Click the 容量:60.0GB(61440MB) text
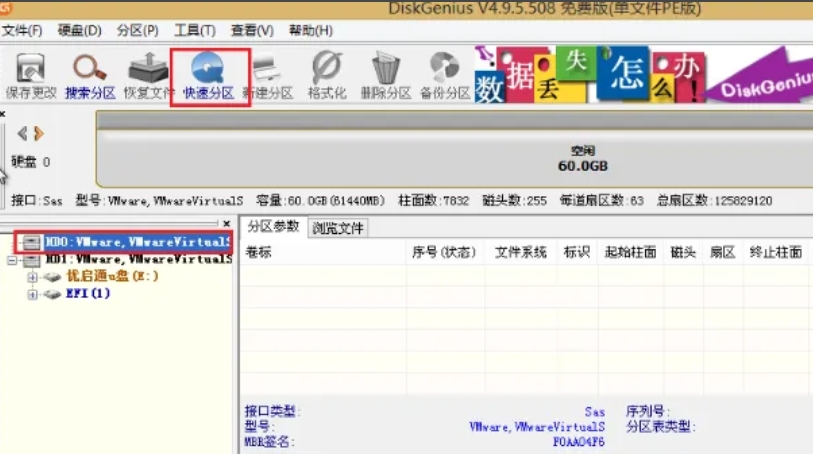Viewport: 813px width, 454px height. tap(320, 201)
